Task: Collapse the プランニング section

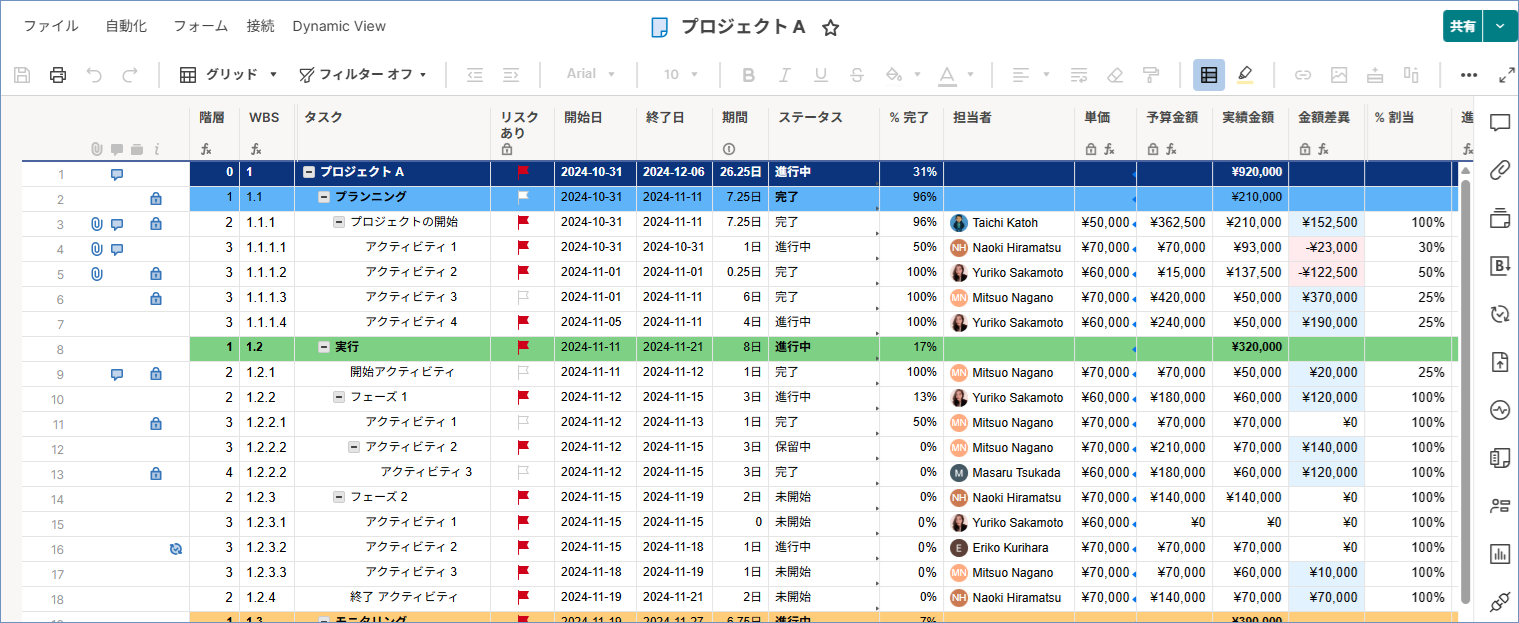Action: click(324, 197)
